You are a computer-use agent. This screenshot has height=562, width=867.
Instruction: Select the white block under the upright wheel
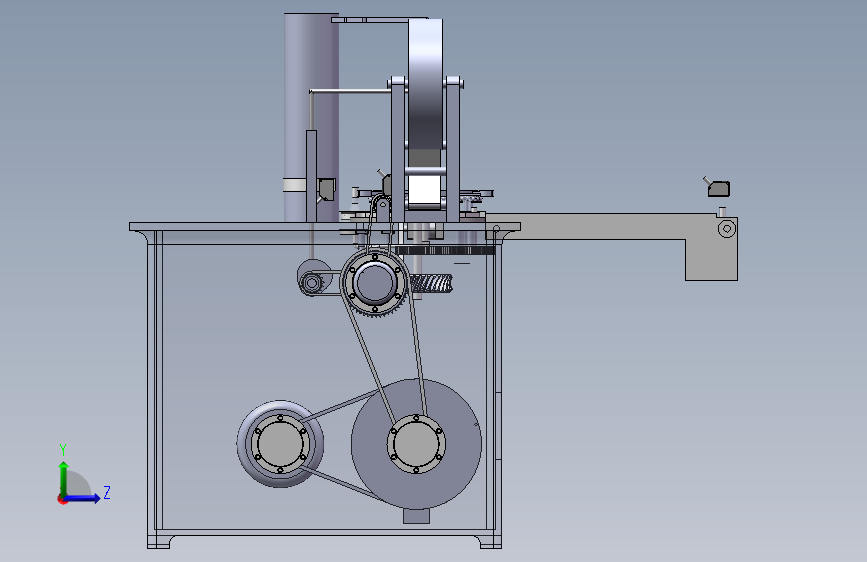tap(424, 190)
